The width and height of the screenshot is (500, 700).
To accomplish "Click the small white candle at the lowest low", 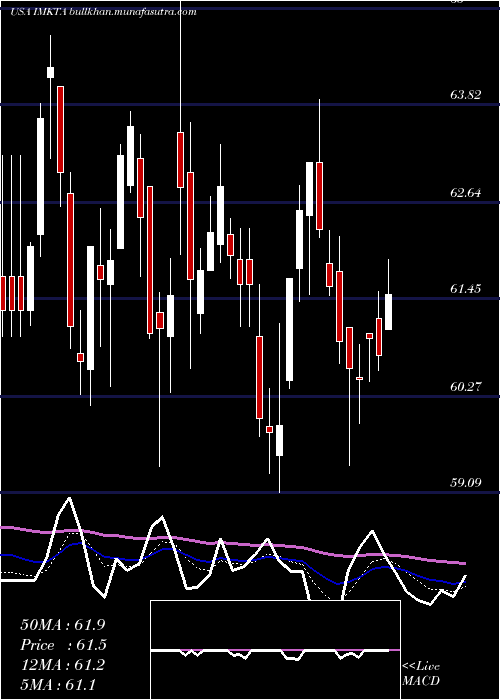I will coord(279,440).
